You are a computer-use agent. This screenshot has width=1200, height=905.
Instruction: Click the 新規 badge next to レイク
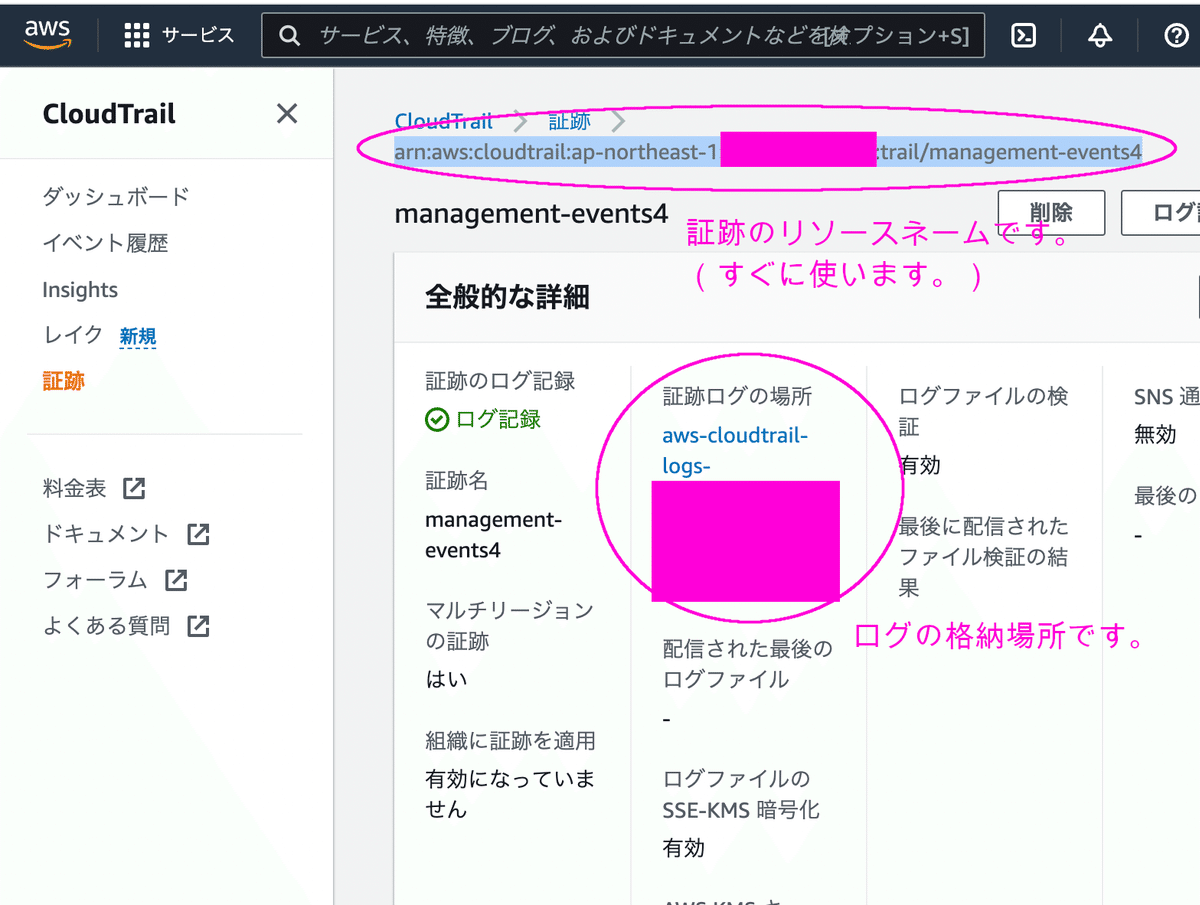[x=138, y=337]
